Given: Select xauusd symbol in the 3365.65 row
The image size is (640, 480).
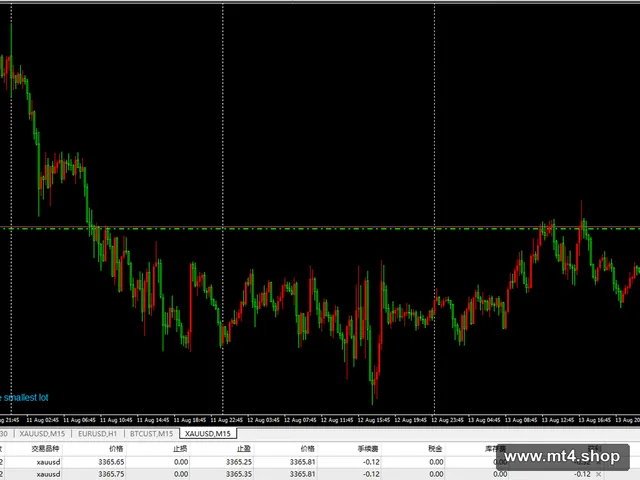Looking at the screenshot, I should coord(48,462).
